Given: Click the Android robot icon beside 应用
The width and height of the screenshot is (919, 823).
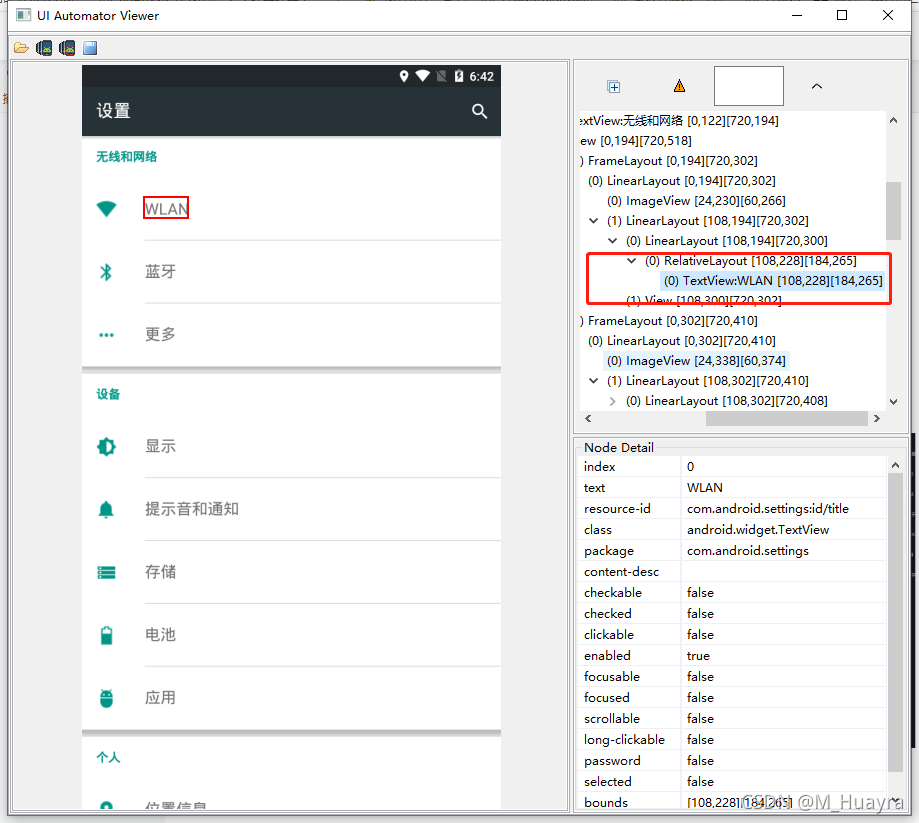Looking at the screenshot, I should pos(106,698).
